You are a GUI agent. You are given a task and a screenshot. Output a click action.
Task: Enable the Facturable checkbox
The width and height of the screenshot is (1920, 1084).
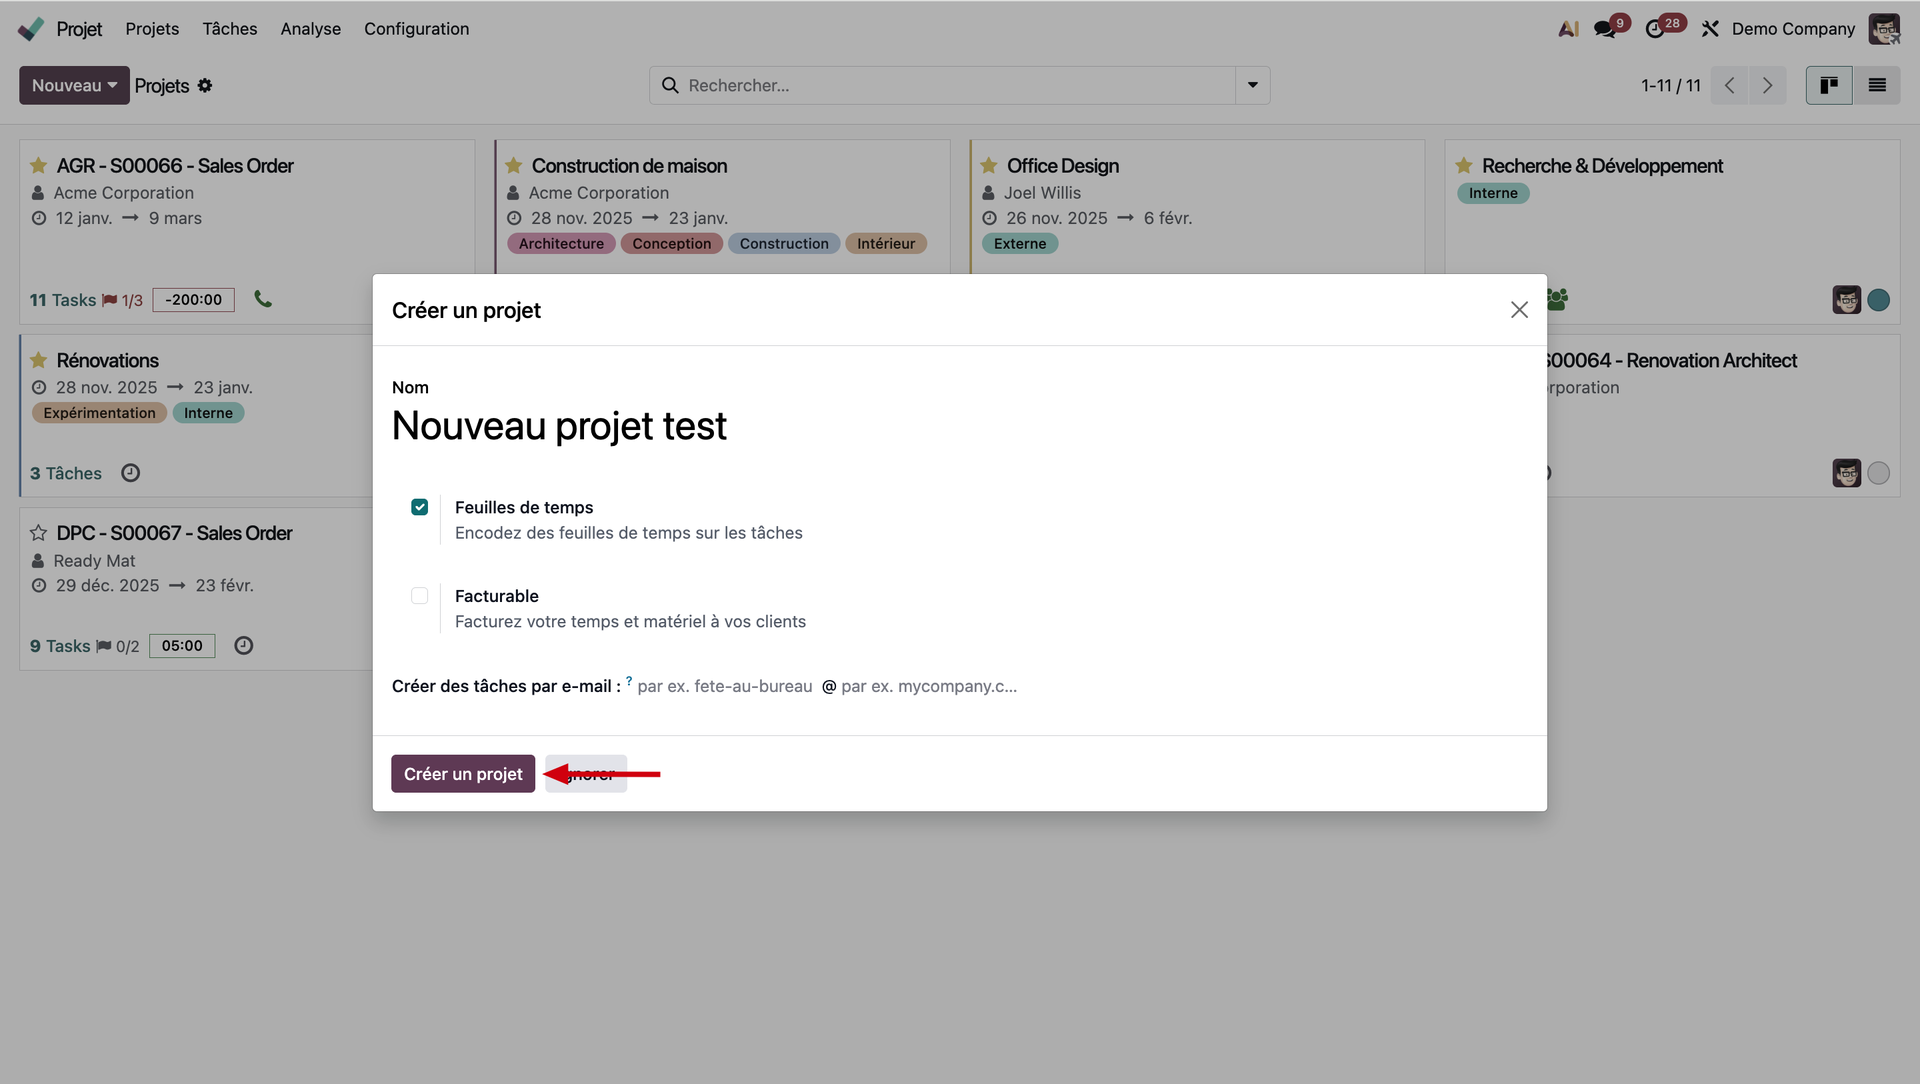click(420, 596)
